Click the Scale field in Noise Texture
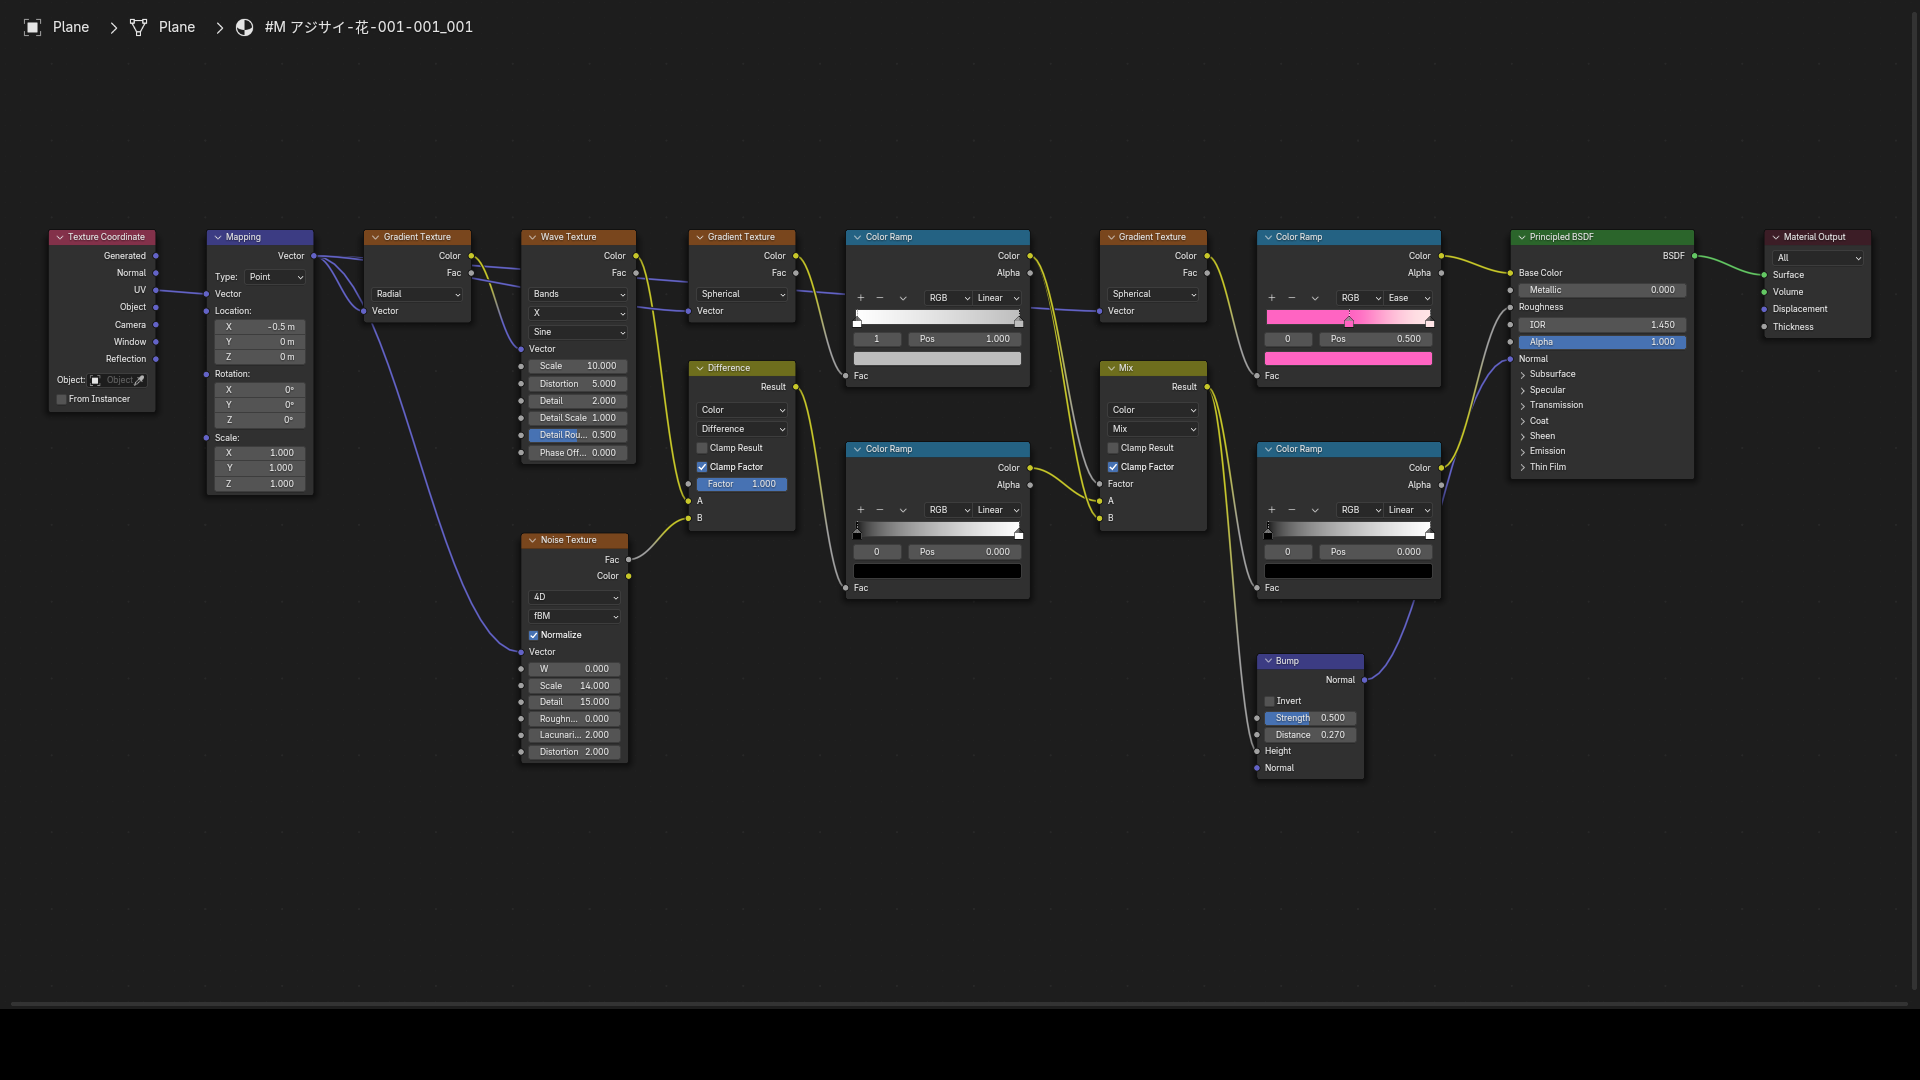 (x=574, y=686)
